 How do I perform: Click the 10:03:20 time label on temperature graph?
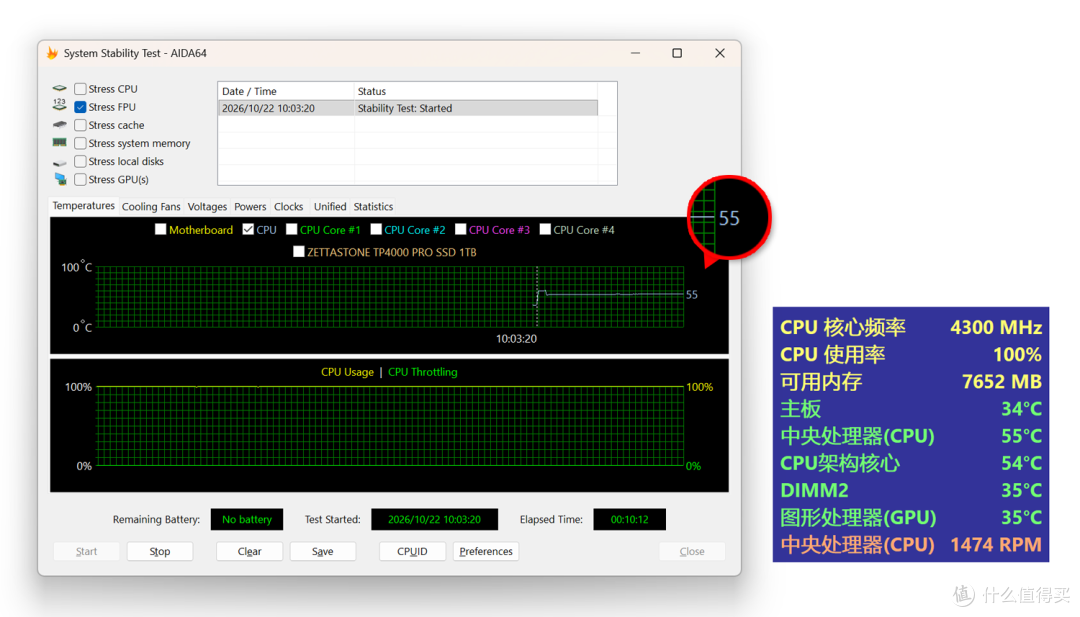click(x=516, y=339)
